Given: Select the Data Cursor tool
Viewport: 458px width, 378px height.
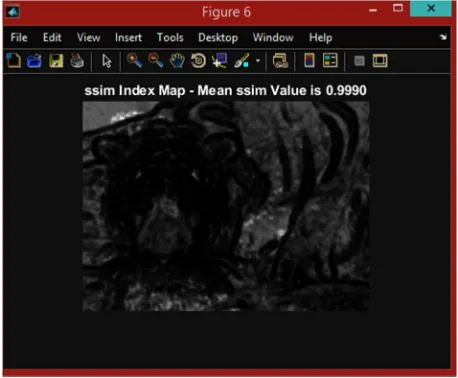Looking at the screenshot, I should (219, 61).
